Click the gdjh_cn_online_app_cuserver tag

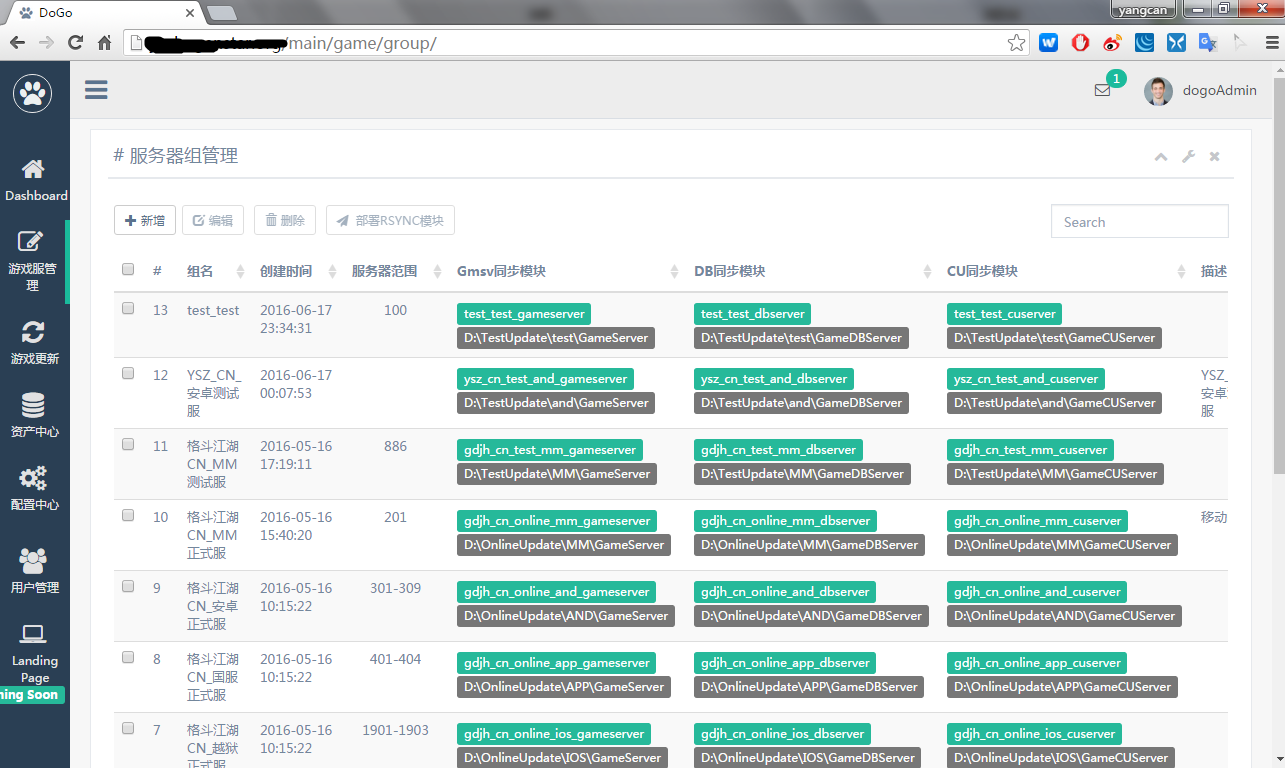(1037, 663)
